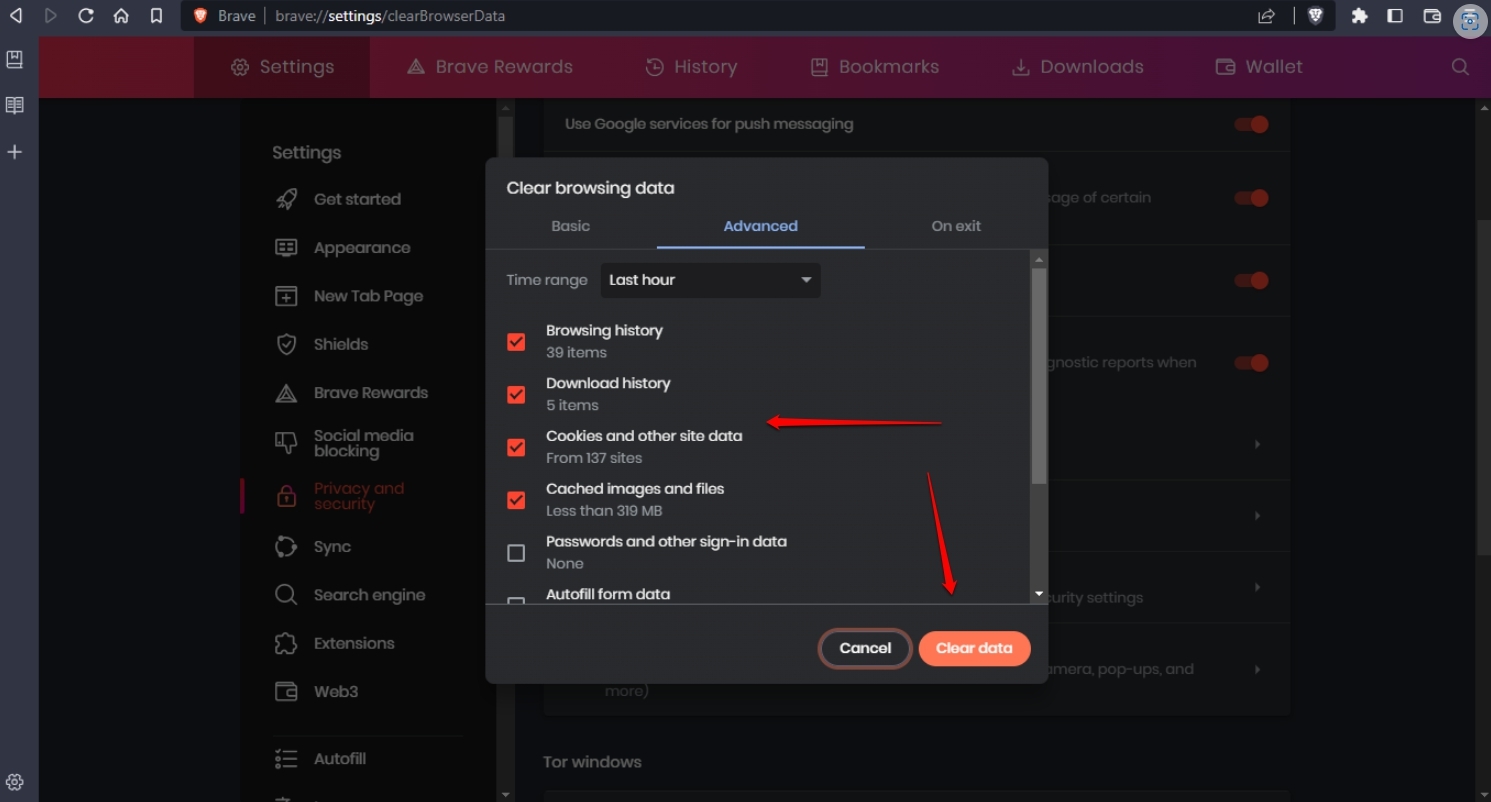Click the dialog scrollbar up arrow
Screen dimensions: 1491x802
(1039, 260)
